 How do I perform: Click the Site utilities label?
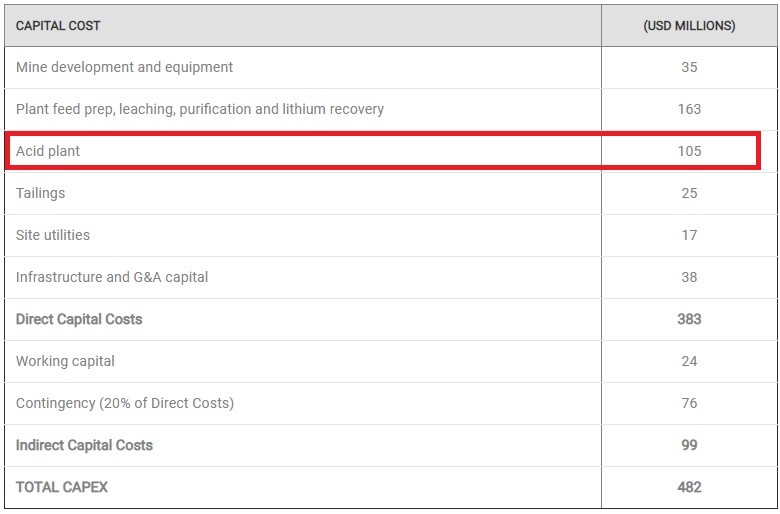pyautogui.click(x=53, y=235)
